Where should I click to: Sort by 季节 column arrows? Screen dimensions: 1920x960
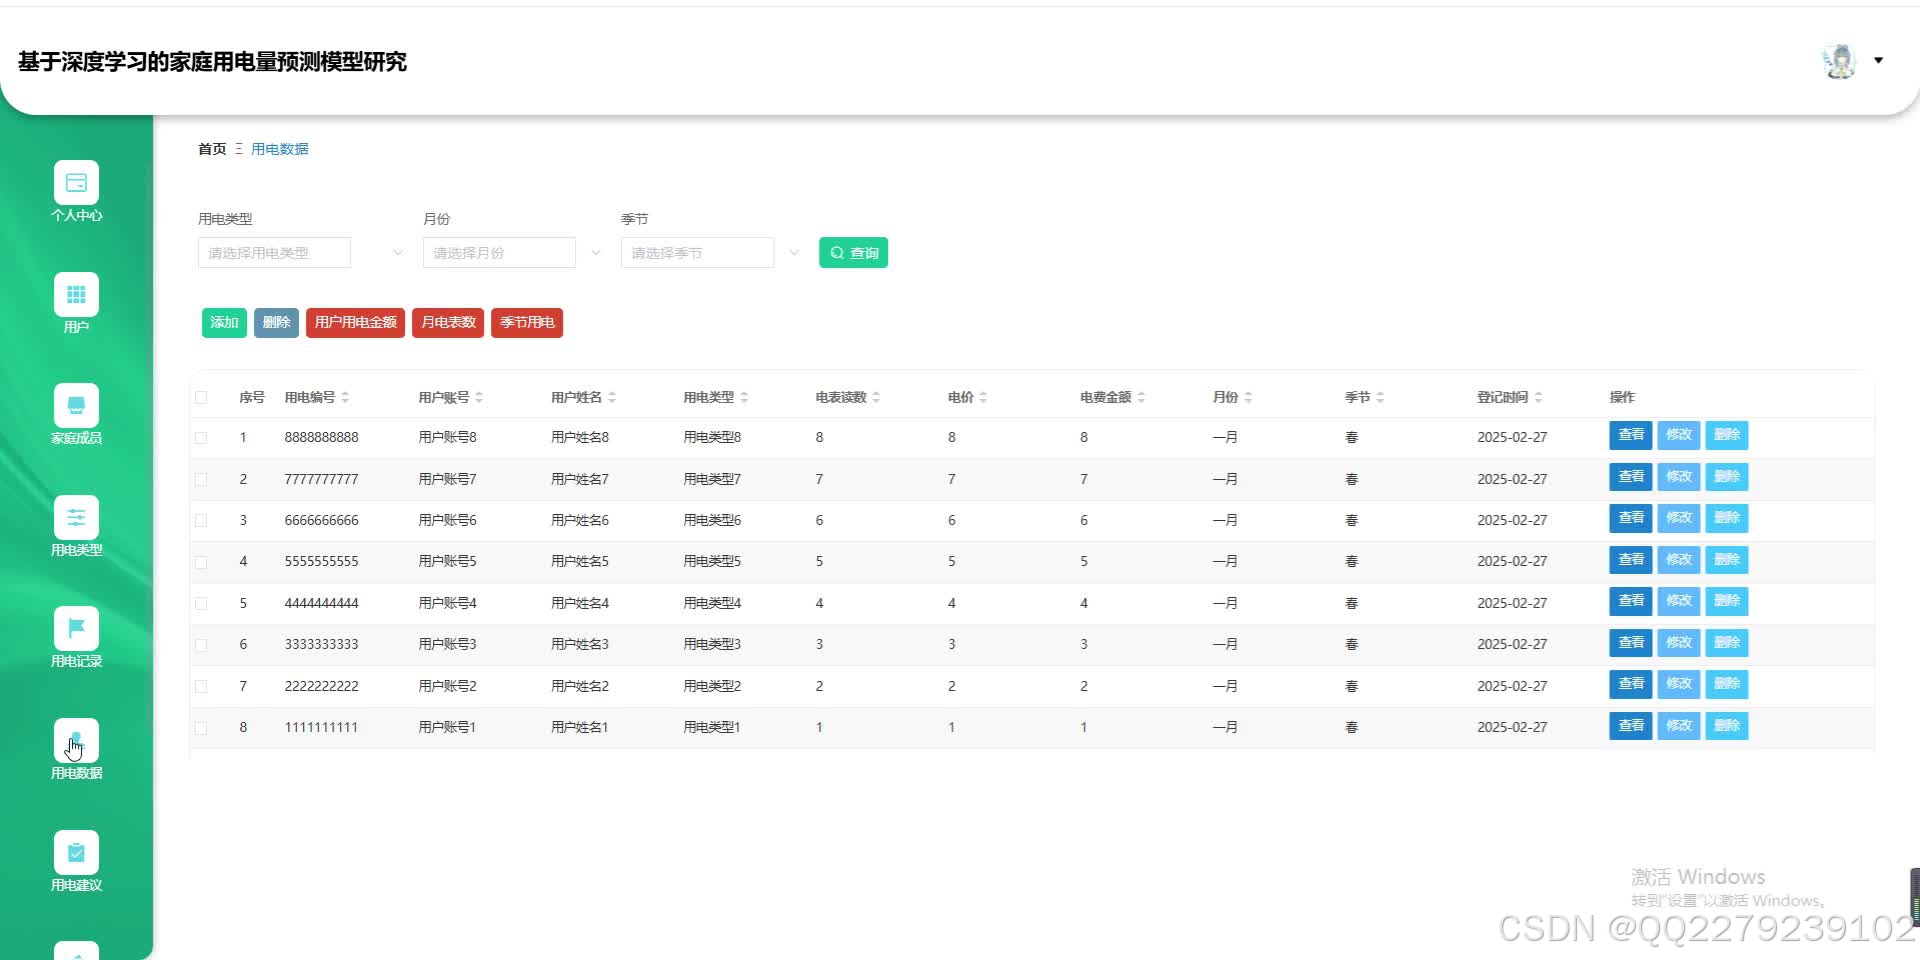(x=1380, y=397)
